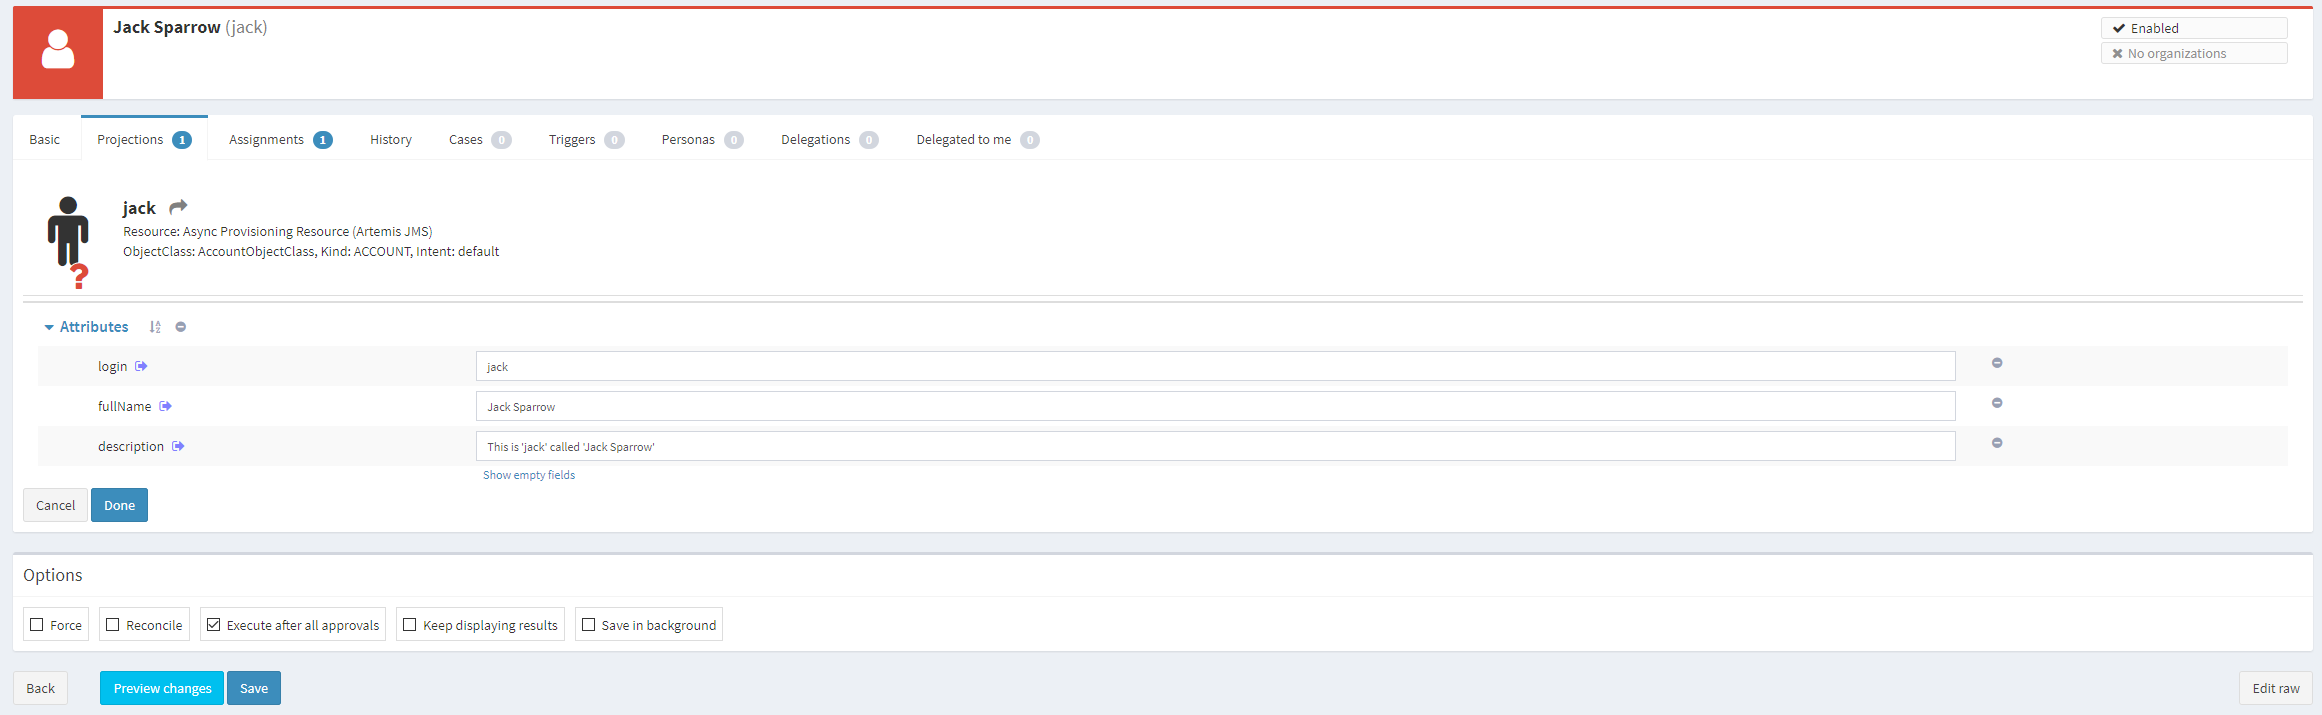The height and width of the screenshot is (715, 2322).
Task: Click the outbound icon next to fullName
Action: point(166,406)
